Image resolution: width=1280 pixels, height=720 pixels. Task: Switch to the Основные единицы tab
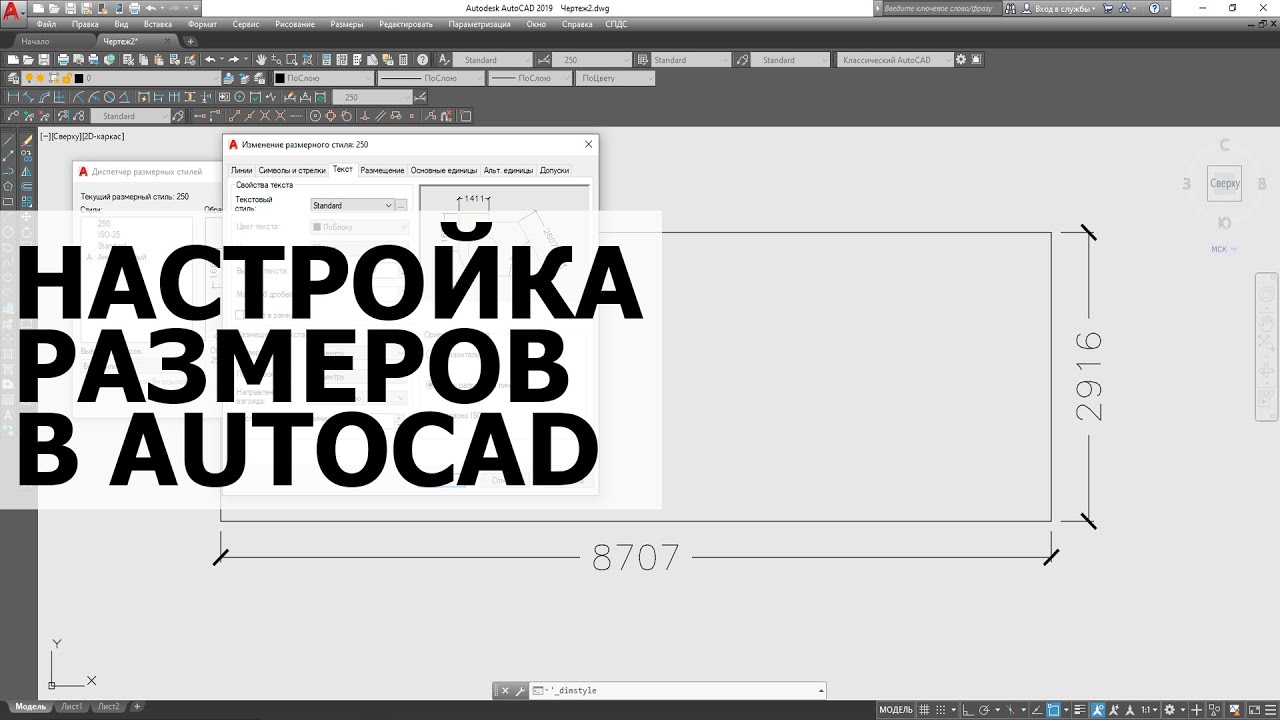coord(444,170)
